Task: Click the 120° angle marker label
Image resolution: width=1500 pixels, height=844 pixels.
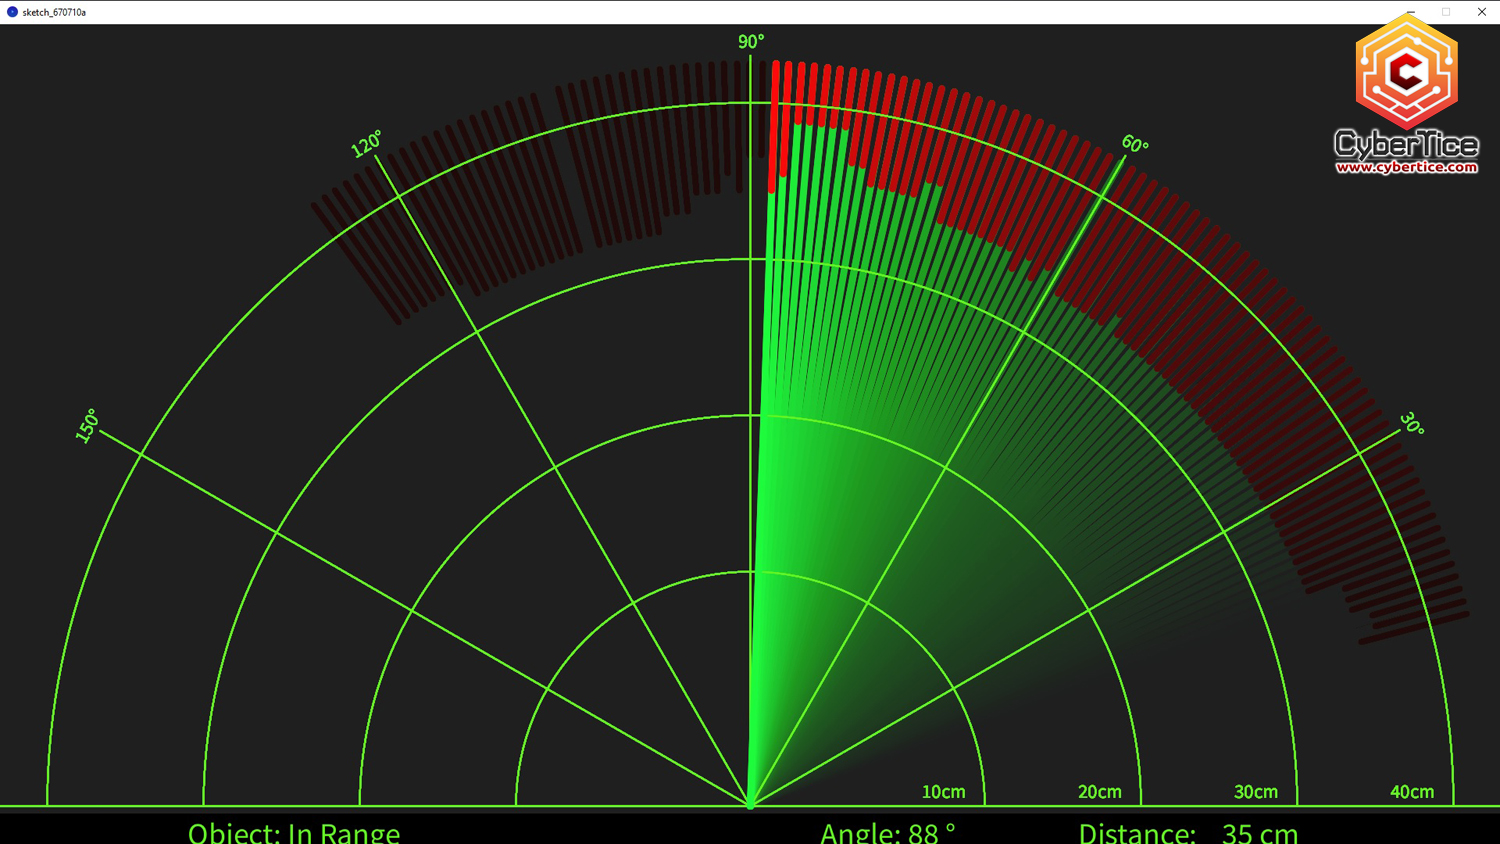Action: (x=366, y=144)
